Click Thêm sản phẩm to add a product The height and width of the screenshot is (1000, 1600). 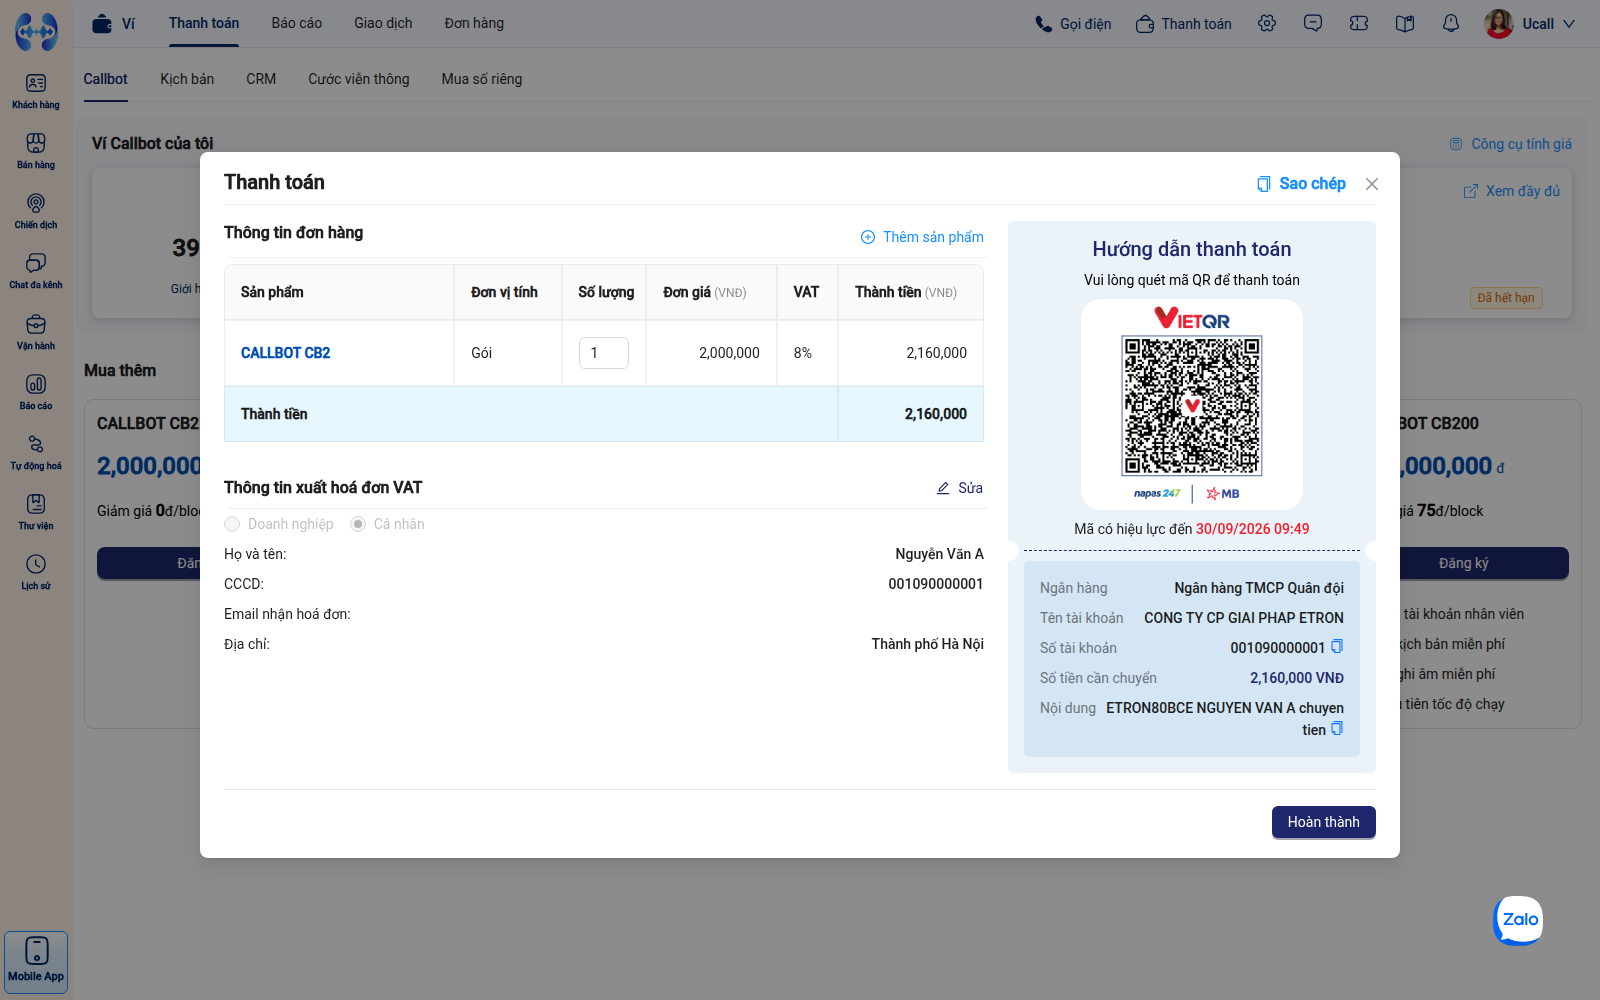[922, 237]
